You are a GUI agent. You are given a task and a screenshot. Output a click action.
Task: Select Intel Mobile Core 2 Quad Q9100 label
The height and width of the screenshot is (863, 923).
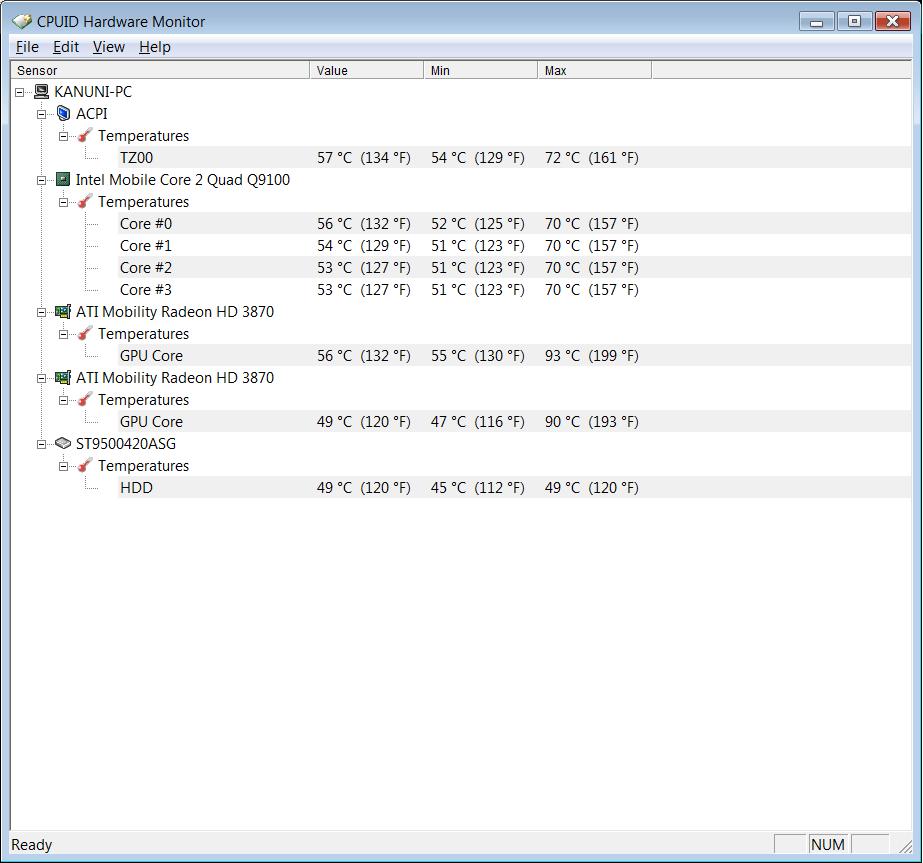182,180
